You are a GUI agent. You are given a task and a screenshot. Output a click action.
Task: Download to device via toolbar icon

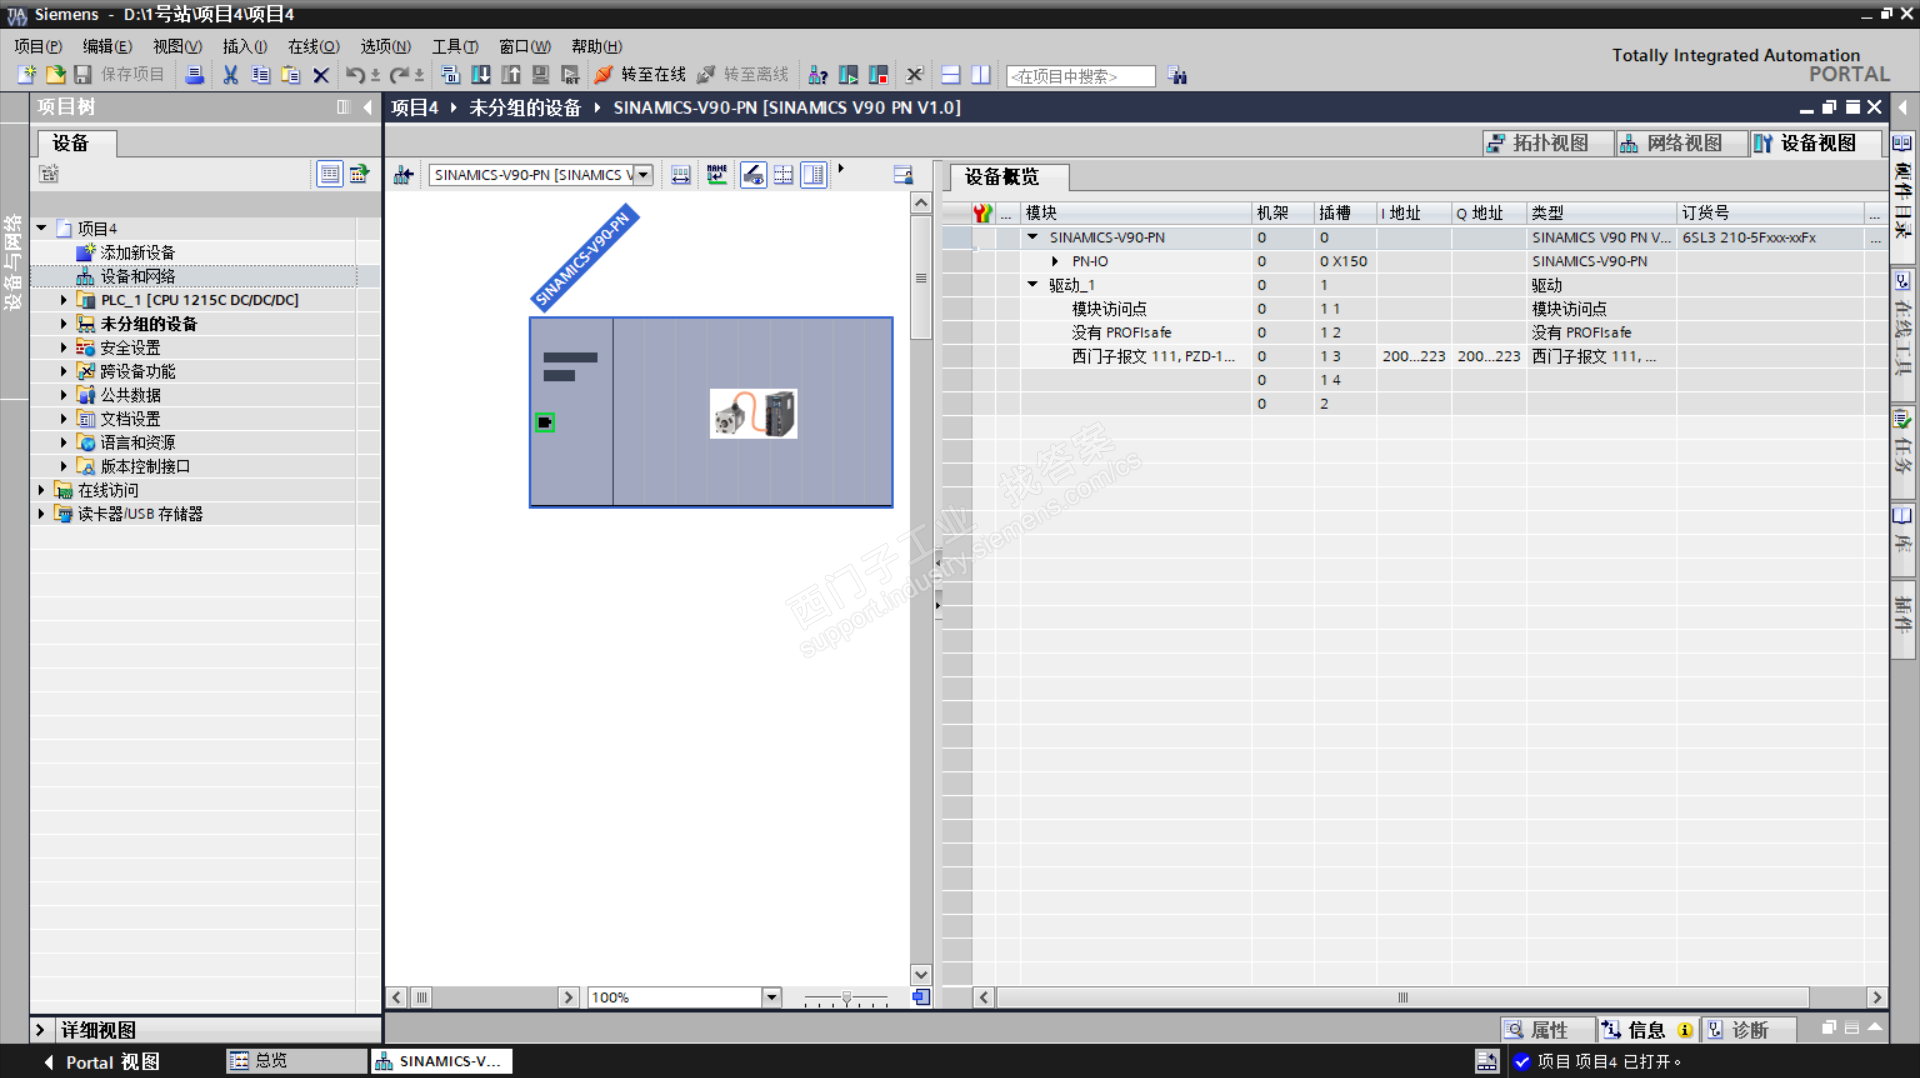click(x=481, y=75)
